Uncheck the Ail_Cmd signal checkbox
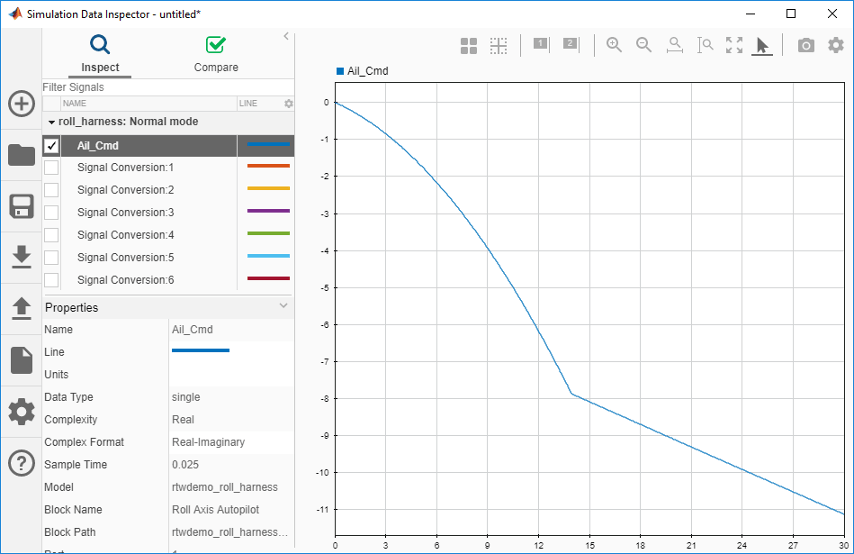The image size is (854, 554). (51, 145)
